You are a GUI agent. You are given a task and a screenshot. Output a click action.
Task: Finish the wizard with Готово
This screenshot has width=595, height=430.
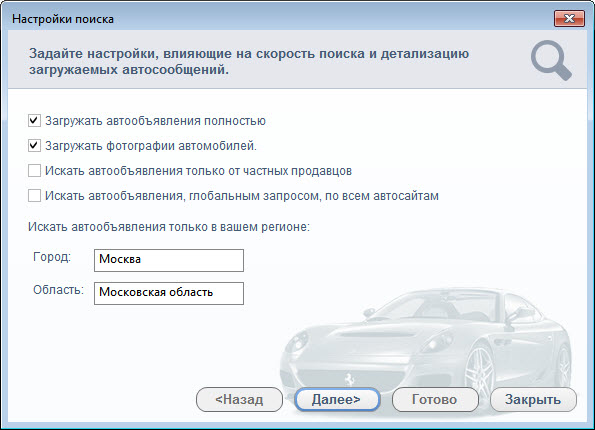pos(435,400)
